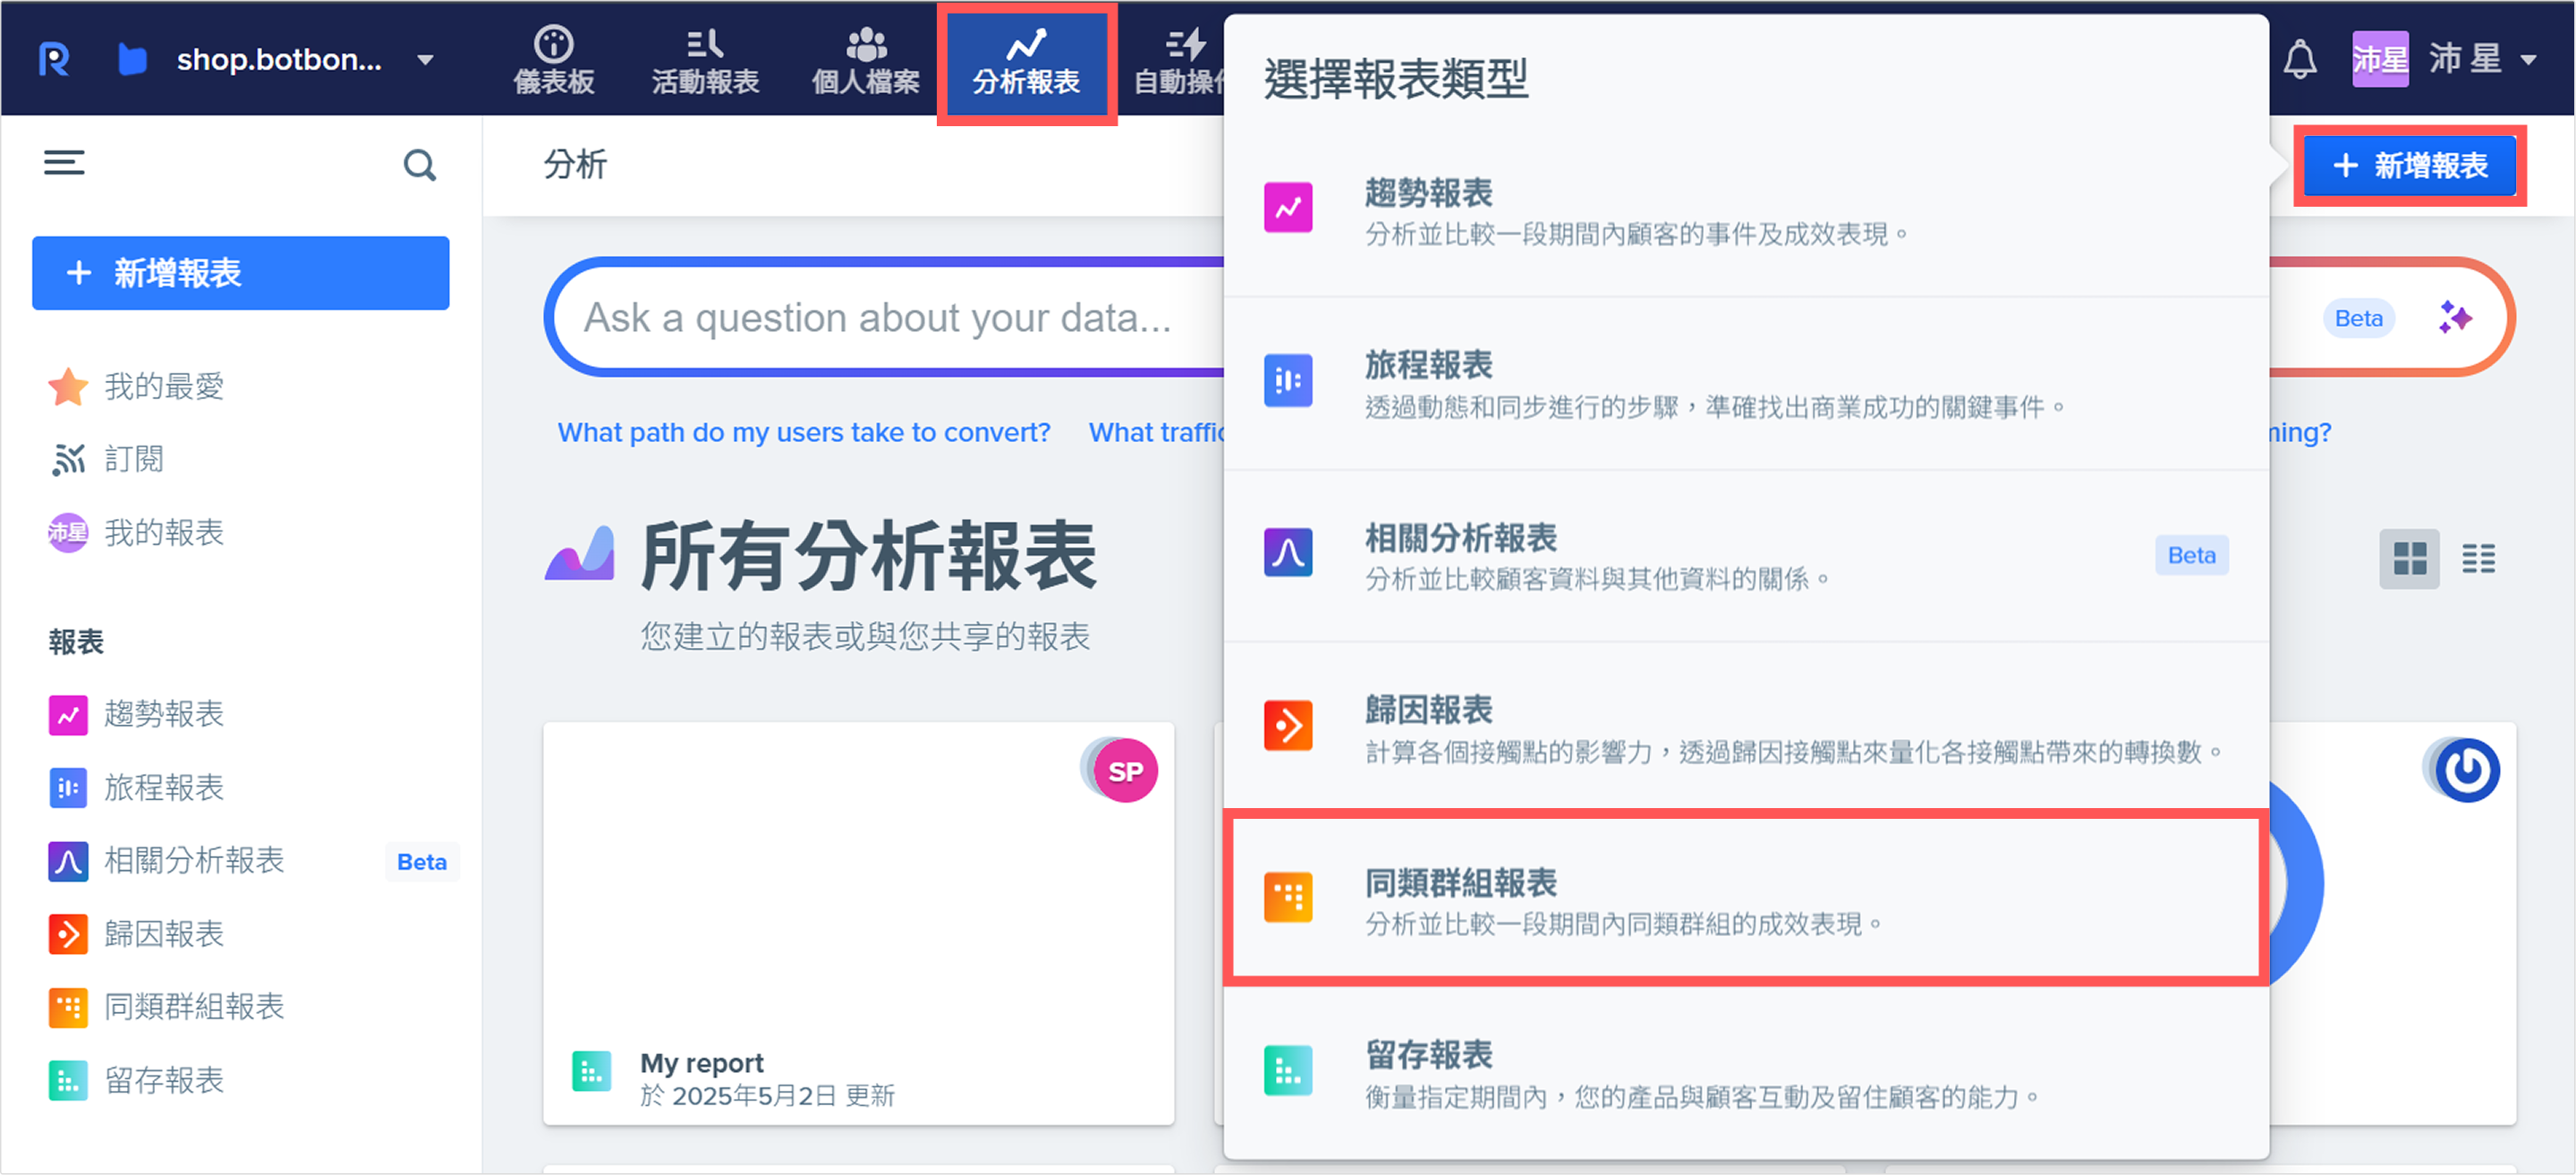Open sidebar 留存報表 item
This screenshot has height=1175, width=2576.
pyautogui.click(x=136, y=1080)
